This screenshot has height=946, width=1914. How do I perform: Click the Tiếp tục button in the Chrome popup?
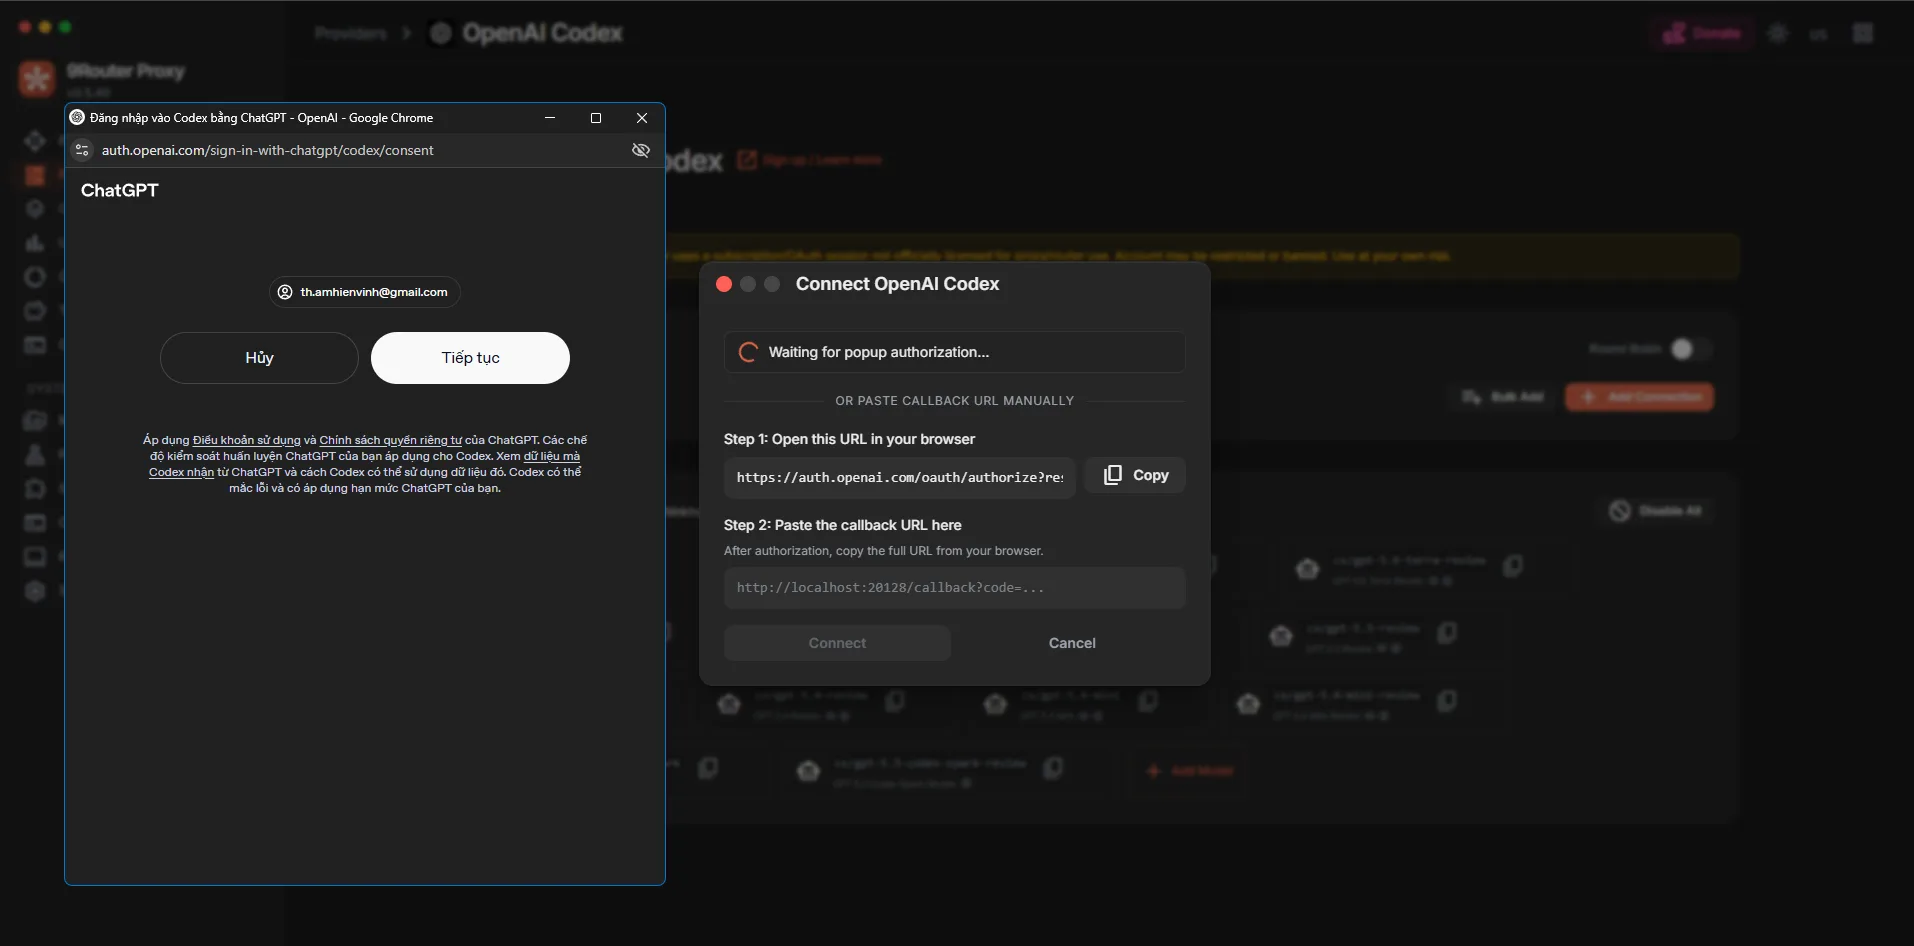470,358
